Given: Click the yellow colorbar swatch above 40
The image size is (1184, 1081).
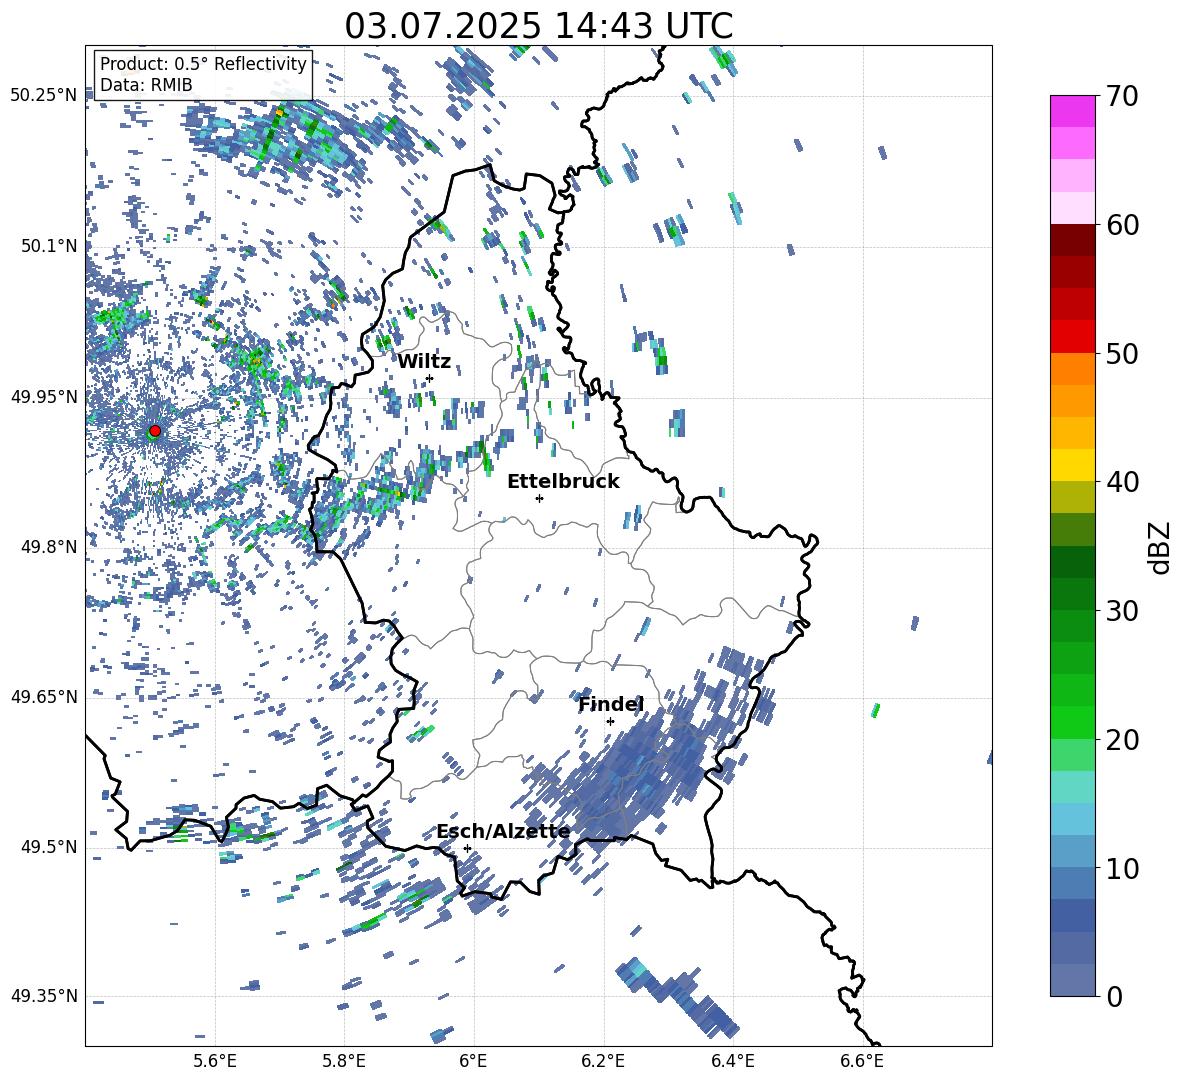Looking at the screenshot, I should (1072, 465).
